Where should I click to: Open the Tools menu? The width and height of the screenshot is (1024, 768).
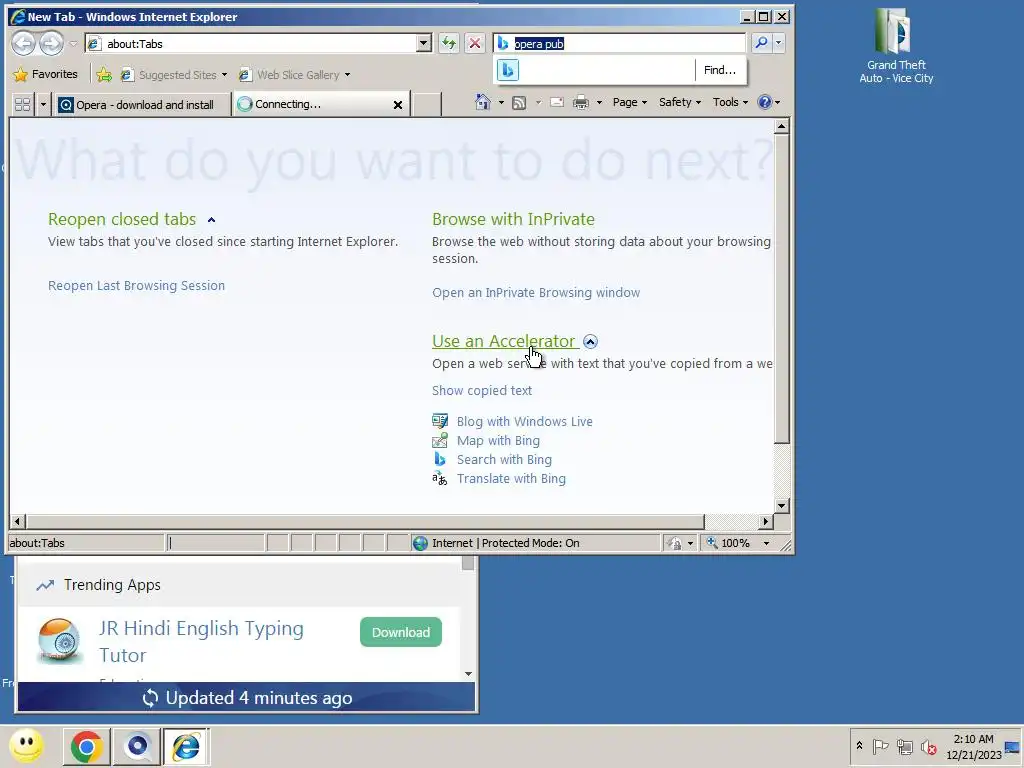point(729,102)
